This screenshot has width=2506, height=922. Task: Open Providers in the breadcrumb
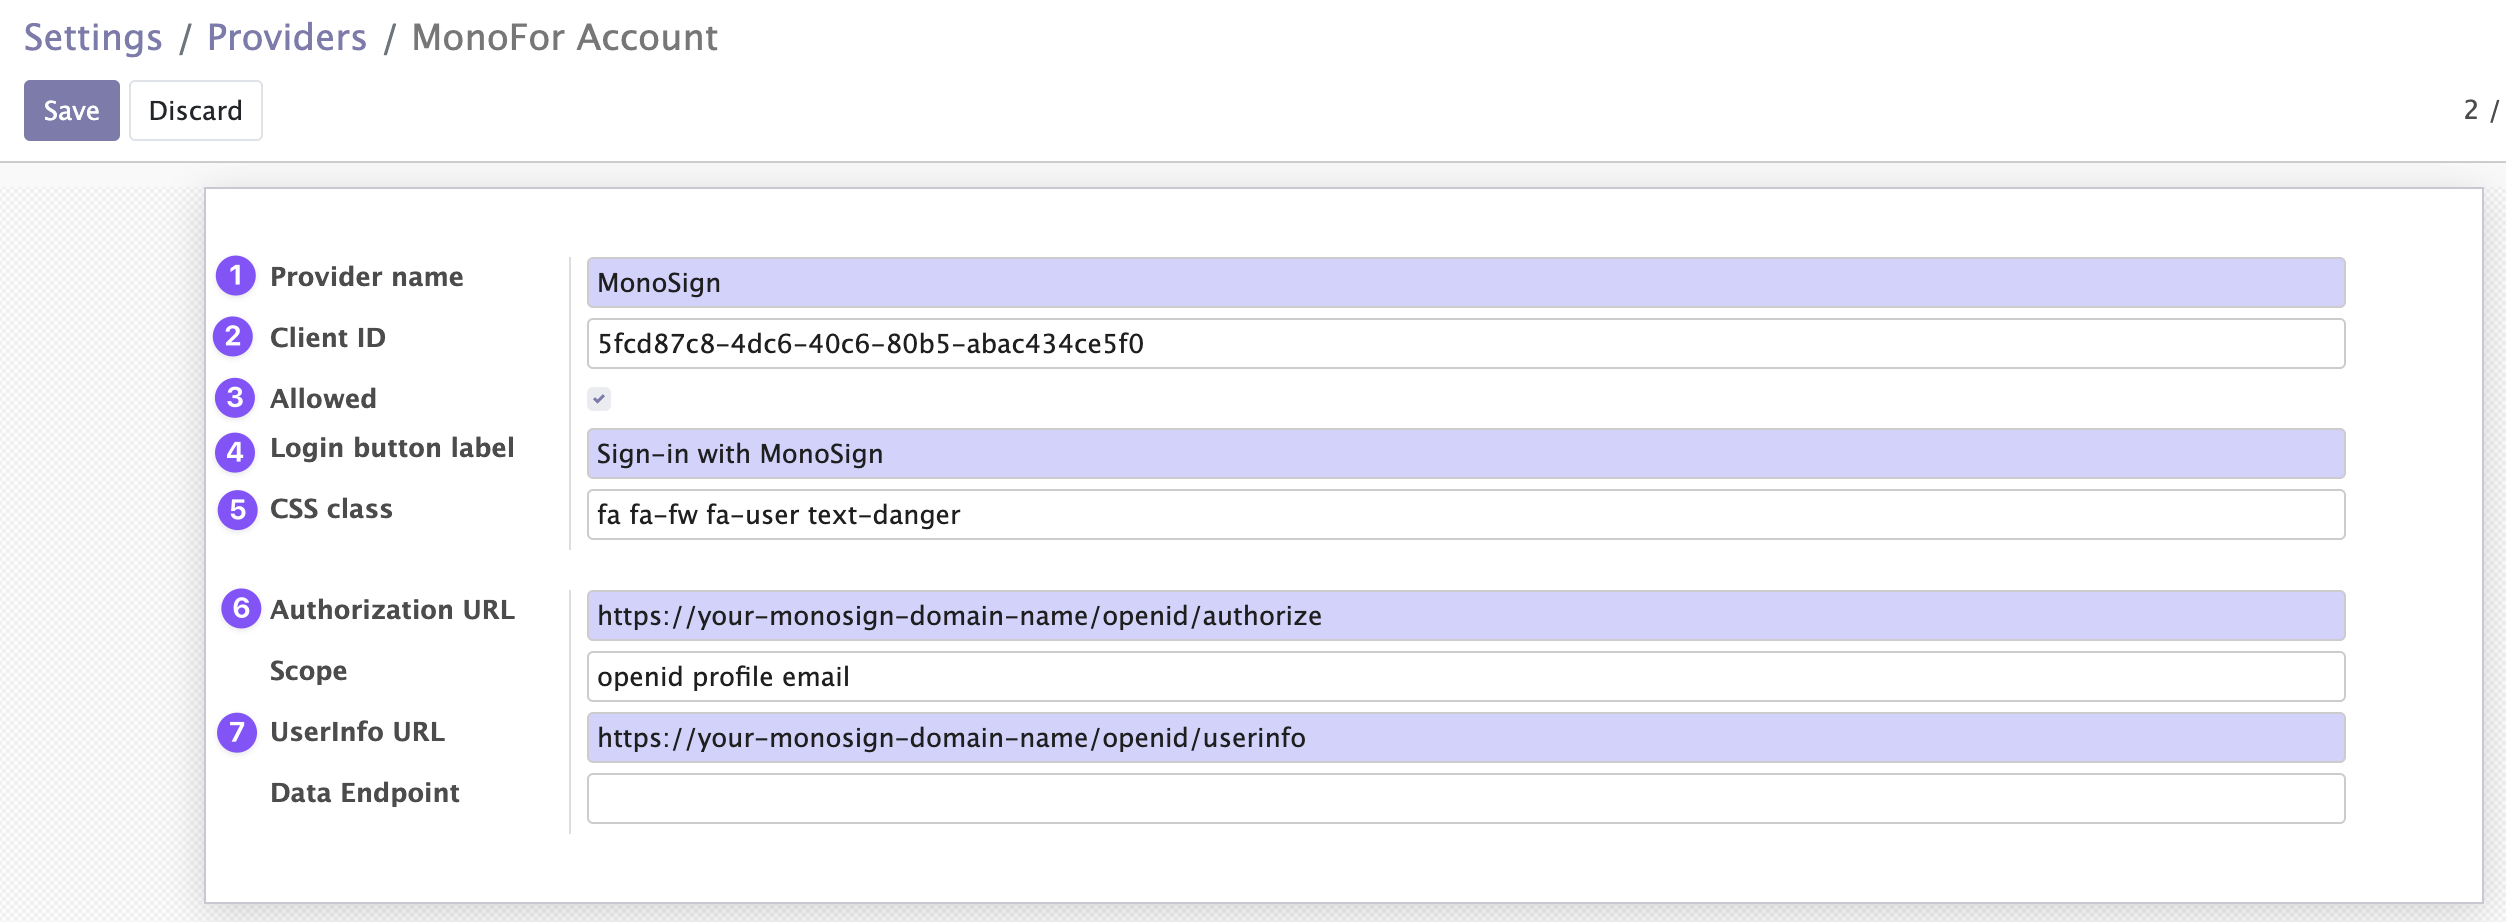point(287,37)
